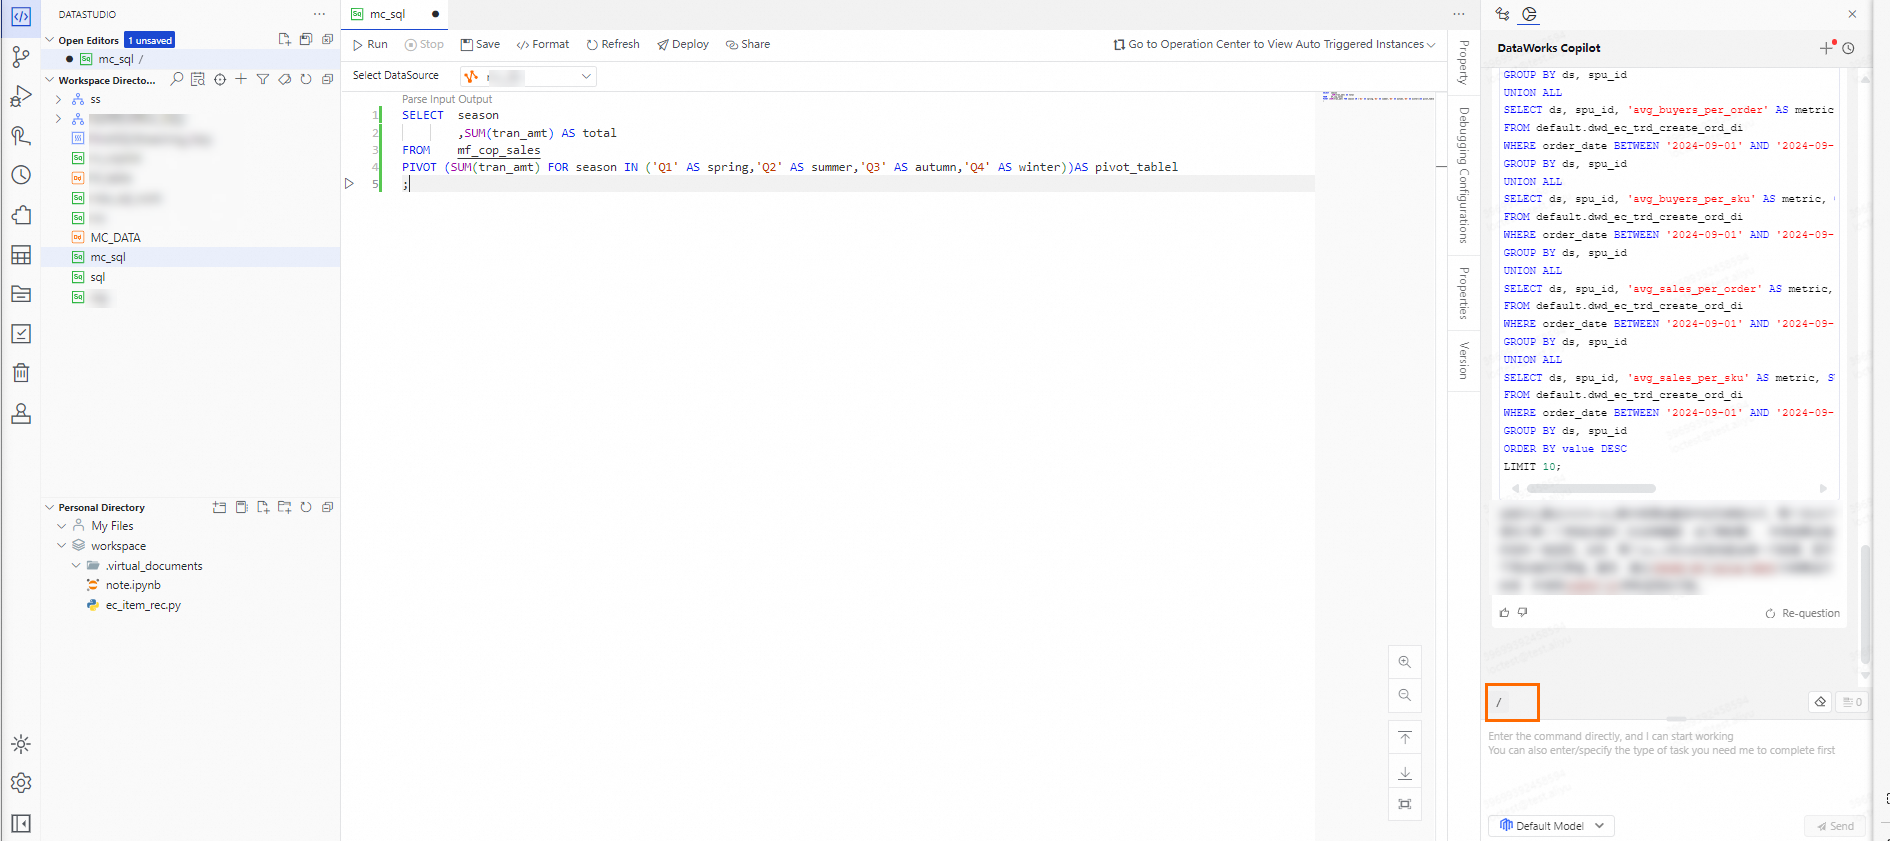Open note.ipynb in Personal Directory
Screen dimensions: 1890x841
[x=133, y=585]
